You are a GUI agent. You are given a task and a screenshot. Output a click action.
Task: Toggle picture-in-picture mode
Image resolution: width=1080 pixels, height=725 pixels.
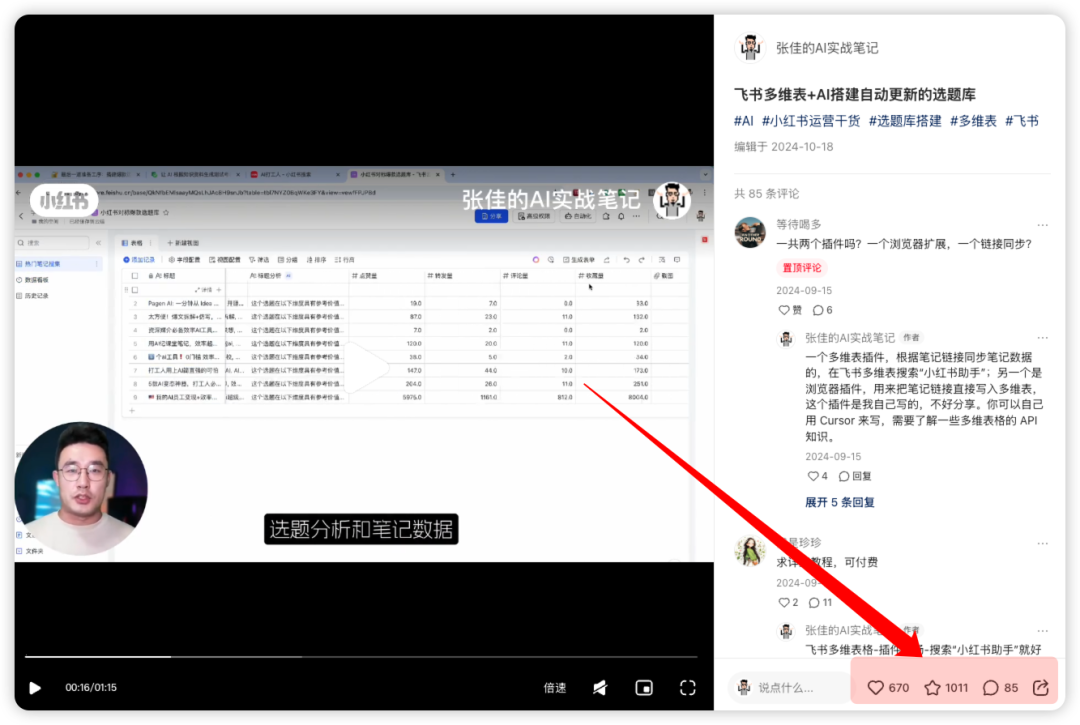point(644,687)
